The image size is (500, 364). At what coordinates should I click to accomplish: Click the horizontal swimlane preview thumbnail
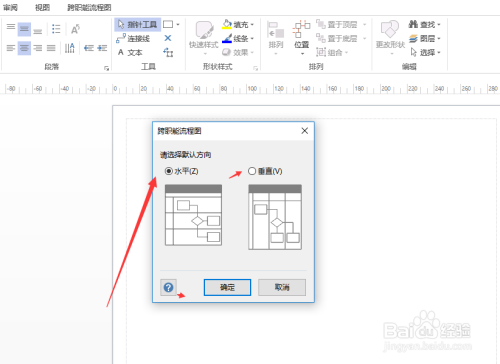[193, 215]
